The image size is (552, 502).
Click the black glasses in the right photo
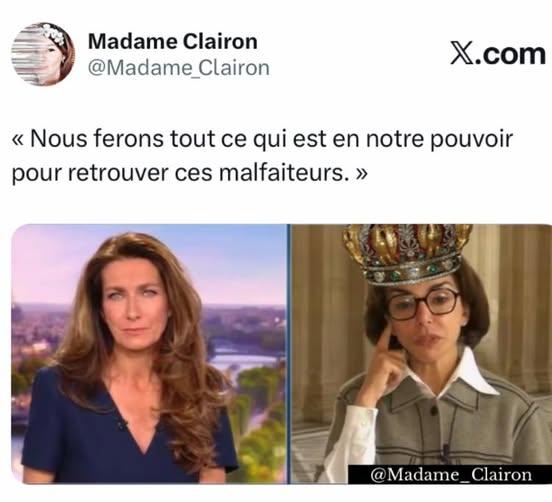(424, 304)
